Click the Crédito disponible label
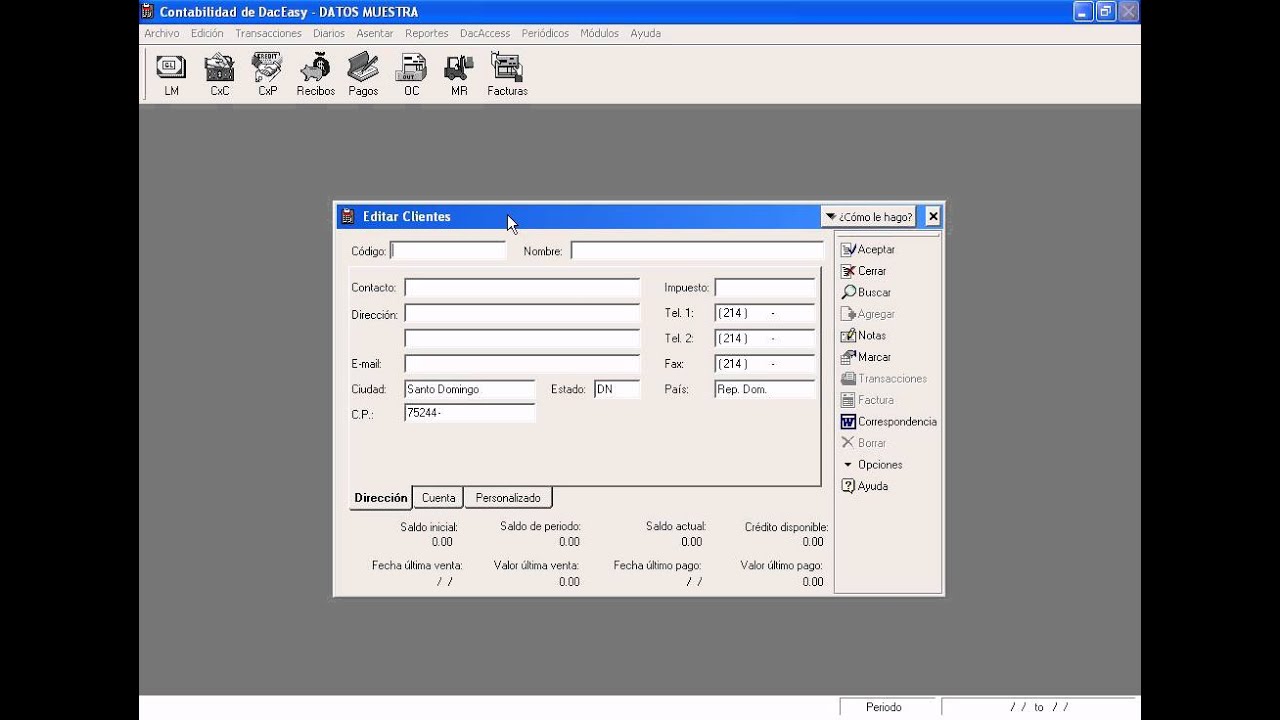The height and width of the screenshot is (720, 1280). click(786, 526)
